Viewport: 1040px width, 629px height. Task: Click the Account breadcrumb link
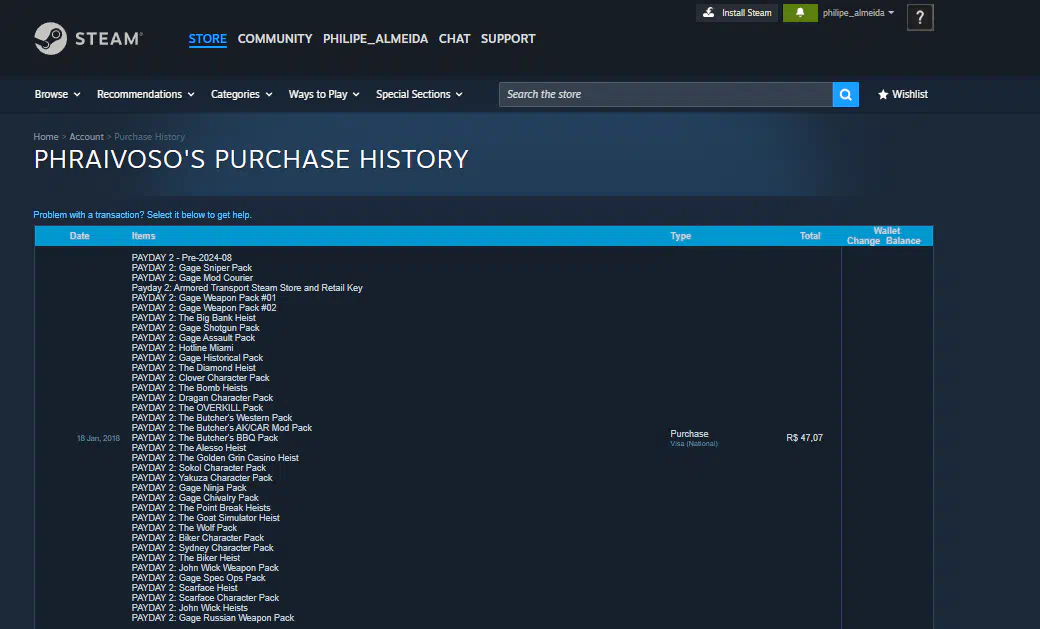pos(86,137)
